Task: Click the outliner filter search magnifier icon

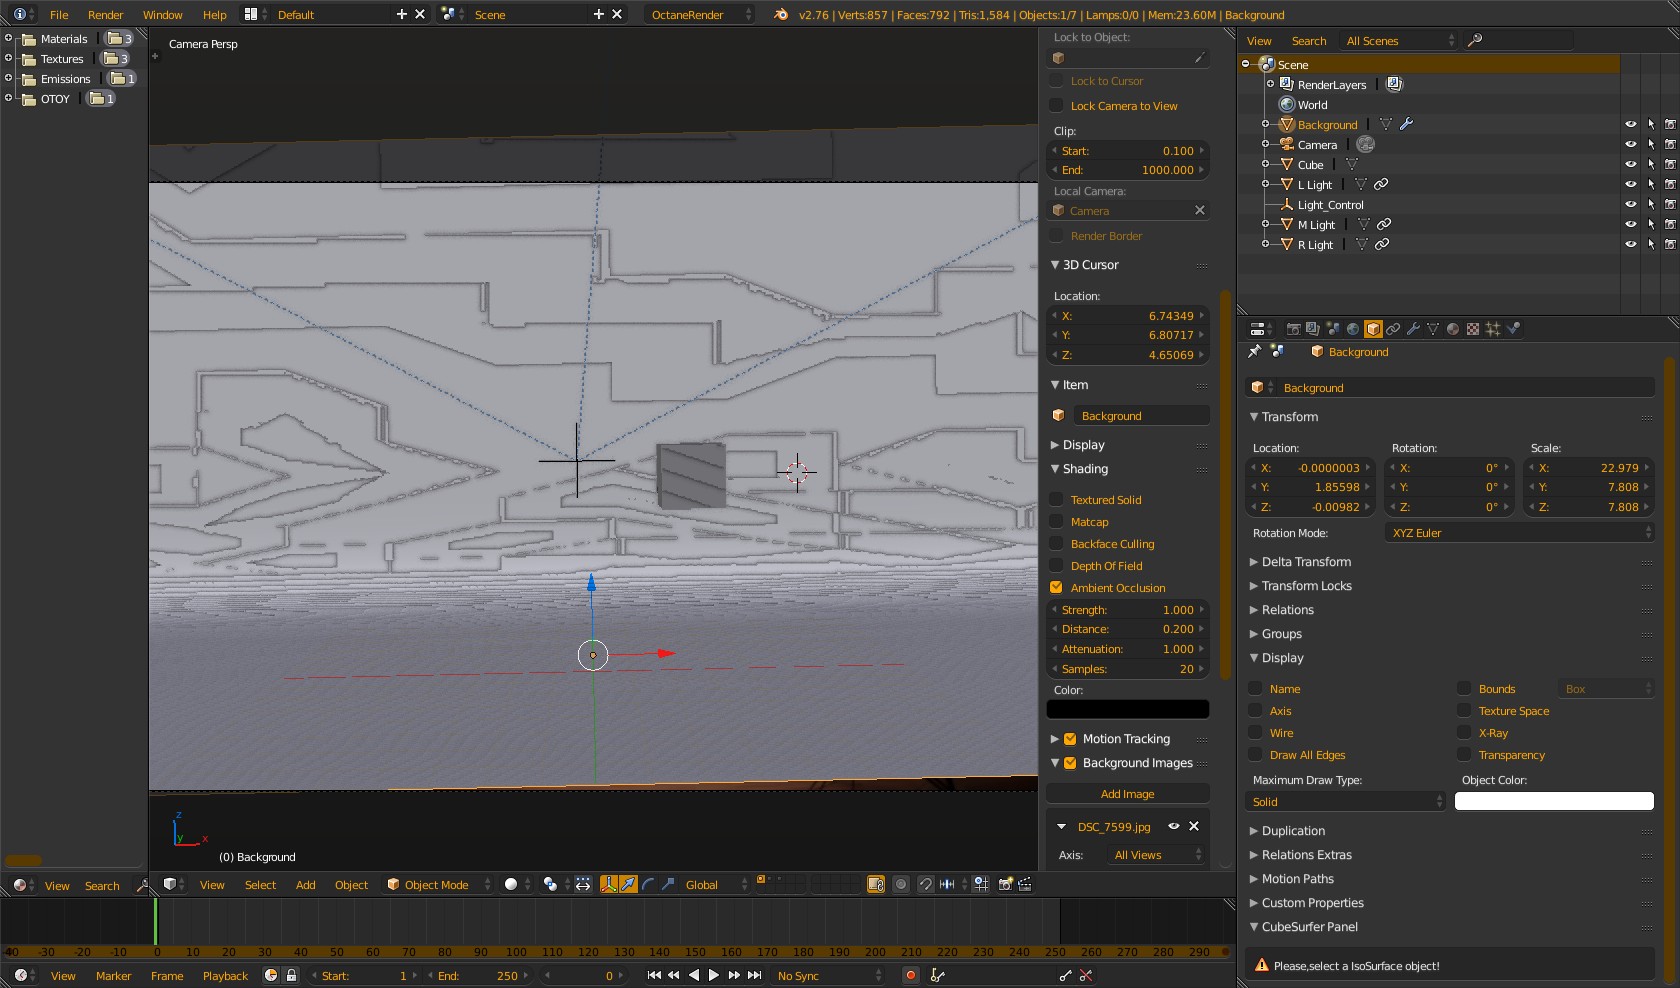Action: pos(1474,40)
